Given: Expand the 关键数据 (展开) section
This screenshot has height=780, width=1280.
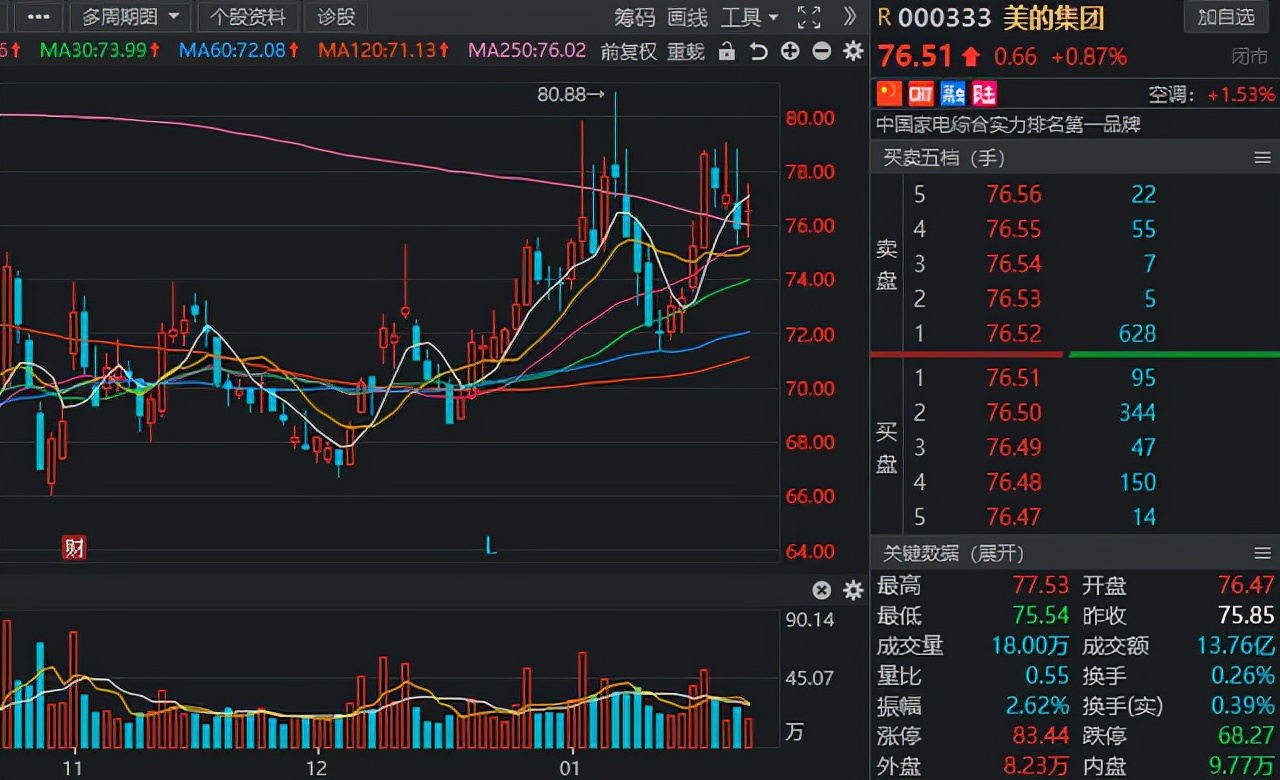Looking at the screenshot, I should 953,553.
